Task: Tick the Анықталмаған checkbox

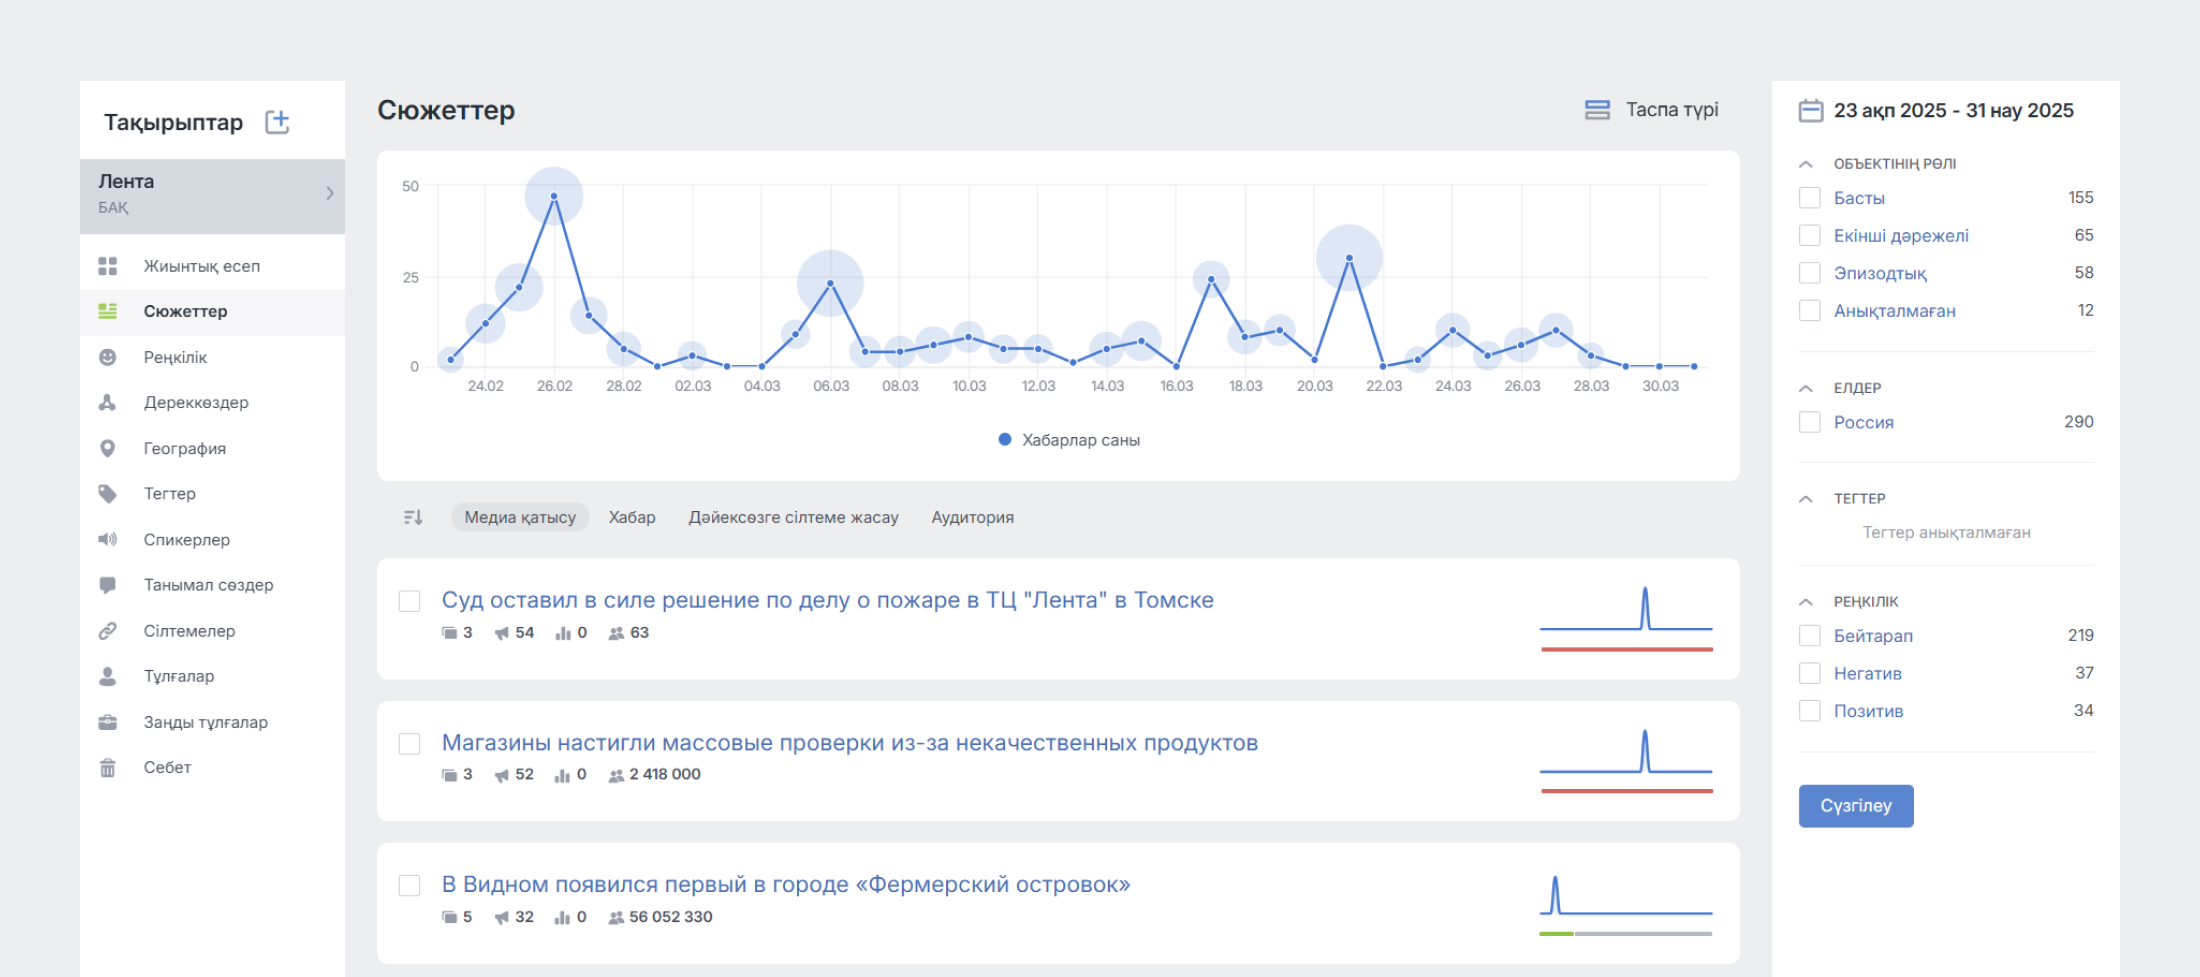Action: point(1810,310)
